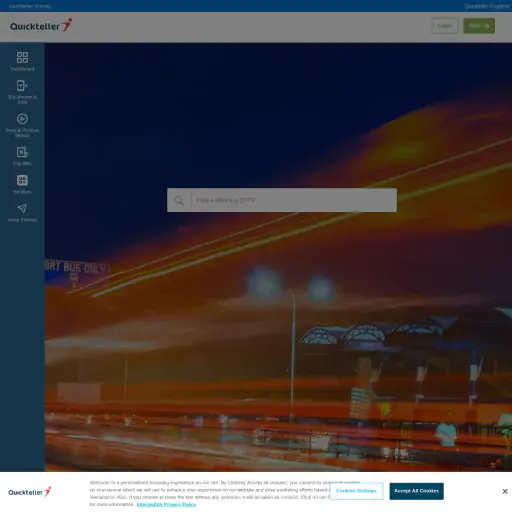Image resolution: width=512 pixels, height=512 pixels.
Task: Select the 'Buy Airtime & Data' text label
Action: pyautogui.click(x=22, y=99)
